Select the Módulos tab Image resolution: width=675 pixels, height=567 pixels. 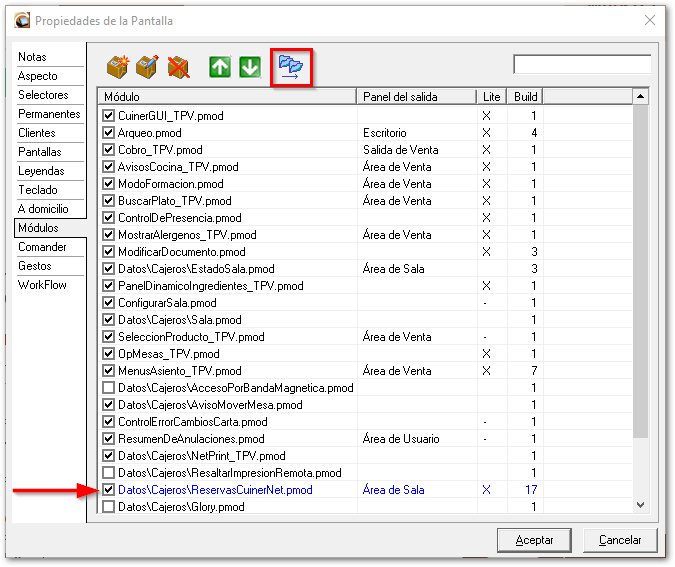coord(50,228)
